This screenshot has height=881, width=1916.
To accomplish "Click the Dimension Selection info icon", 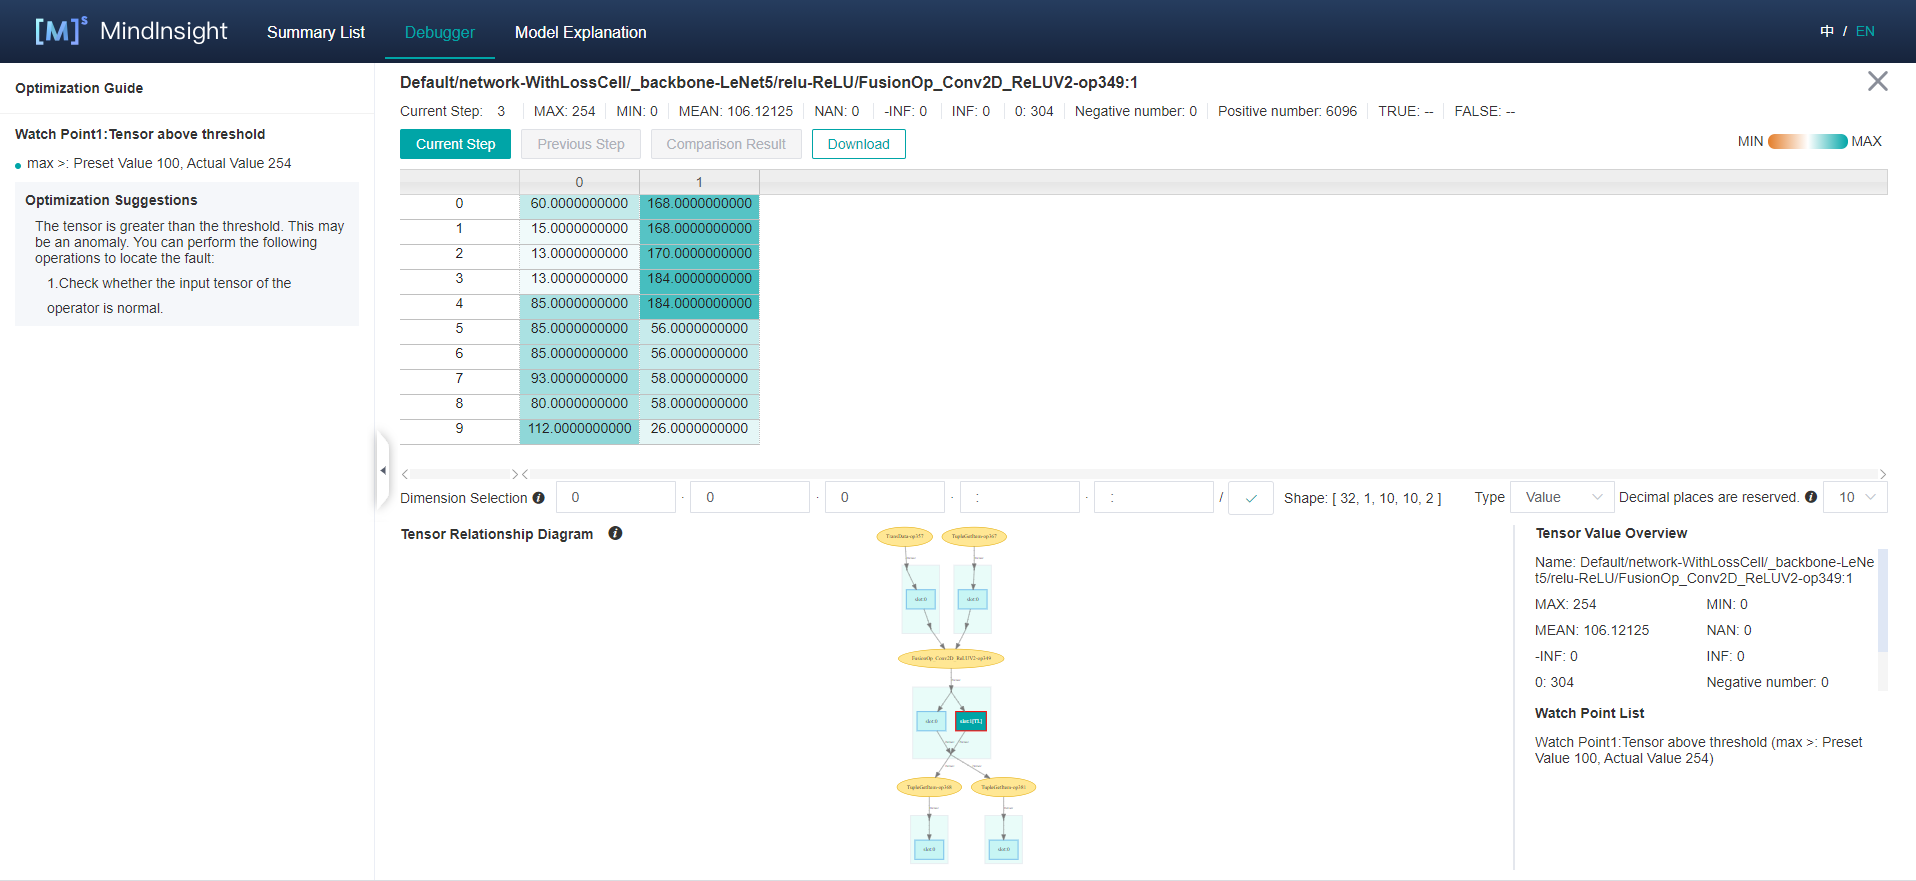I will (538, 498).
